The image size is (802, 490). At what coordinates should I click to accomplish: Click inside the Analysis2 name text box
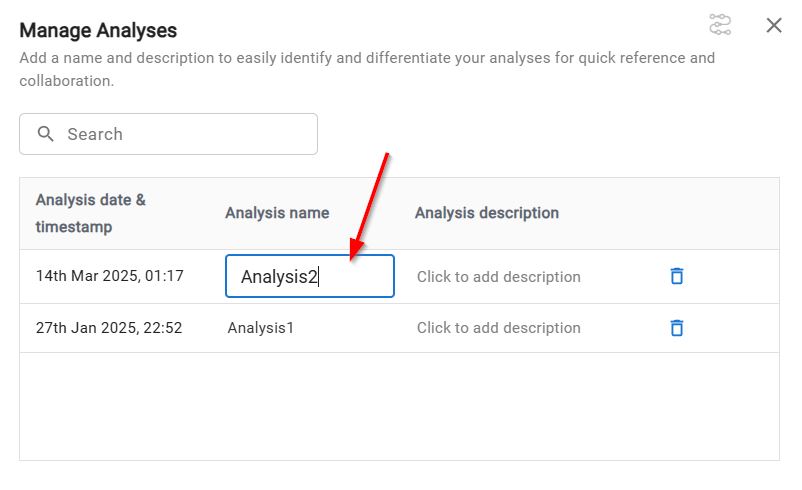309,277
